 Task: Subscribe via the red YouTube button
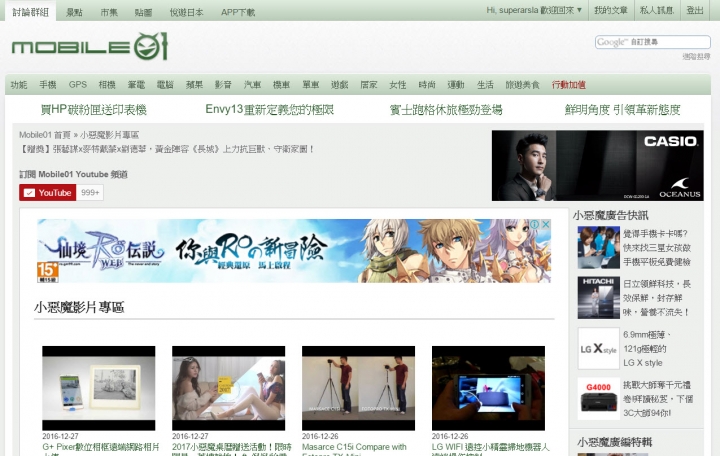(48, 193)
